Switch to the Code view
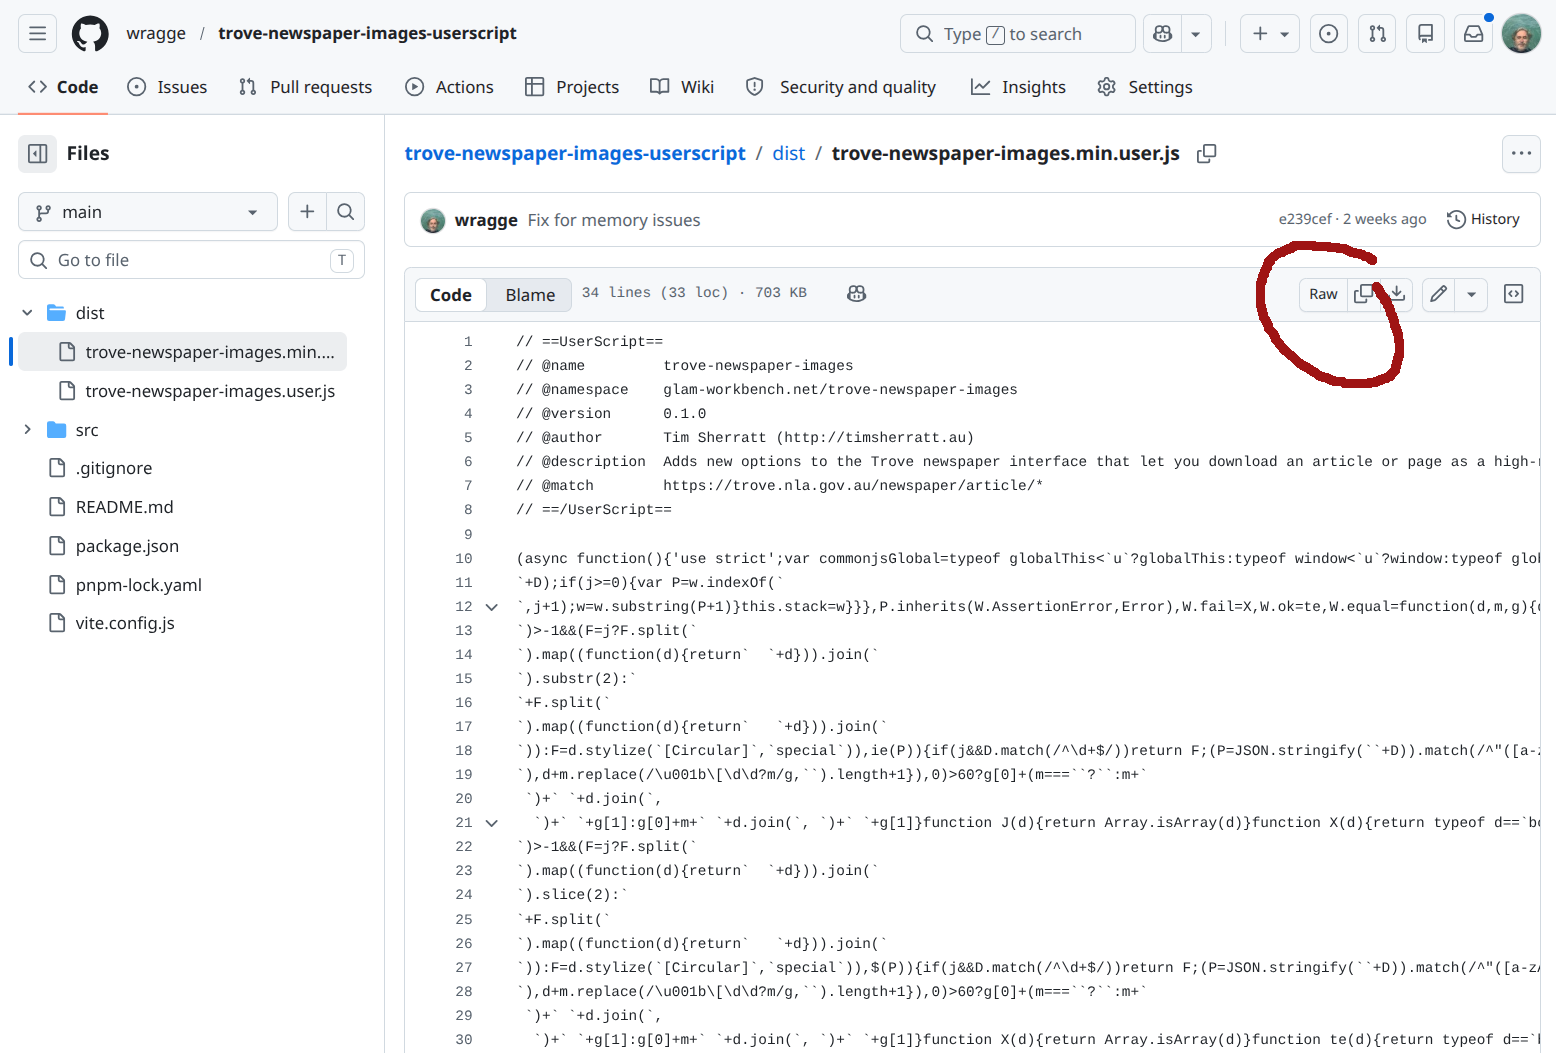 coord(451,295)
